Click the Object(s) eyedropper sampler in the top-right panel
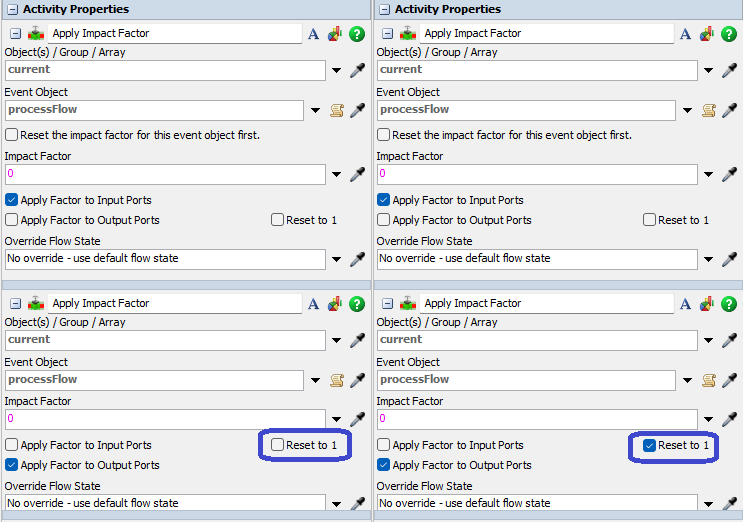Viewport: 743px width, 522px height. pos(729,71)
